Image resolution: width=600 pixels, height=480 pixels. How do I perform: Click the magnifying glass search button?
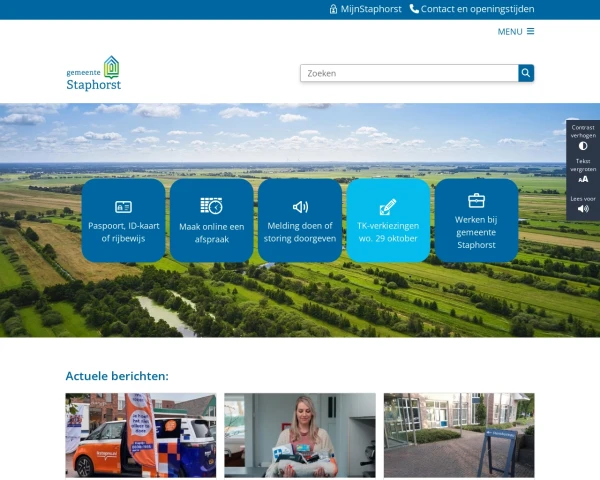pos(526,73)
